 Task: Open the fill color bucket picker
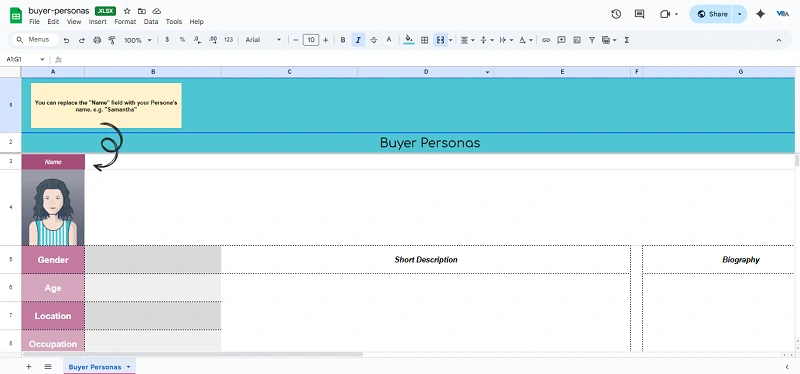[x=409, y=40]
